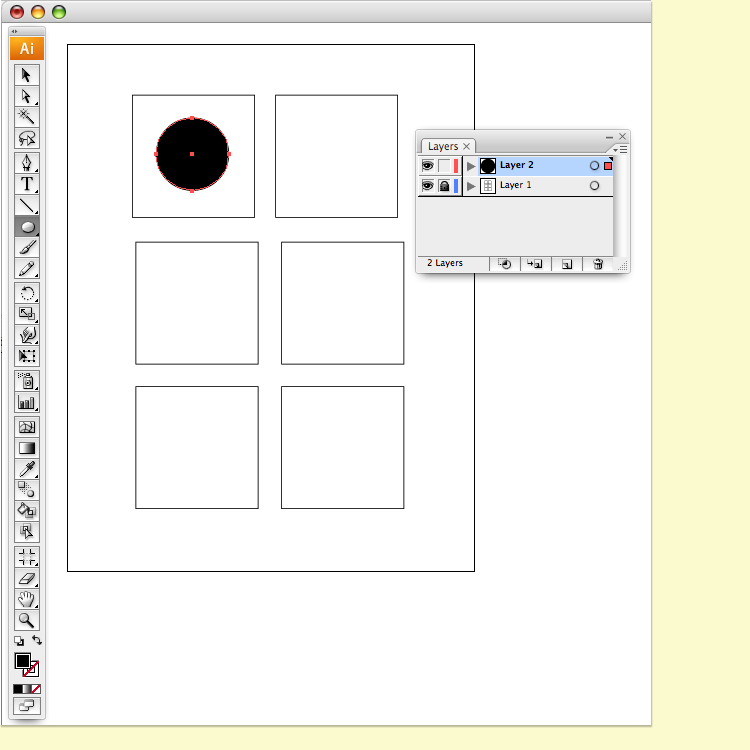
Task: Select the Pen tool
Action: [27, 163]
